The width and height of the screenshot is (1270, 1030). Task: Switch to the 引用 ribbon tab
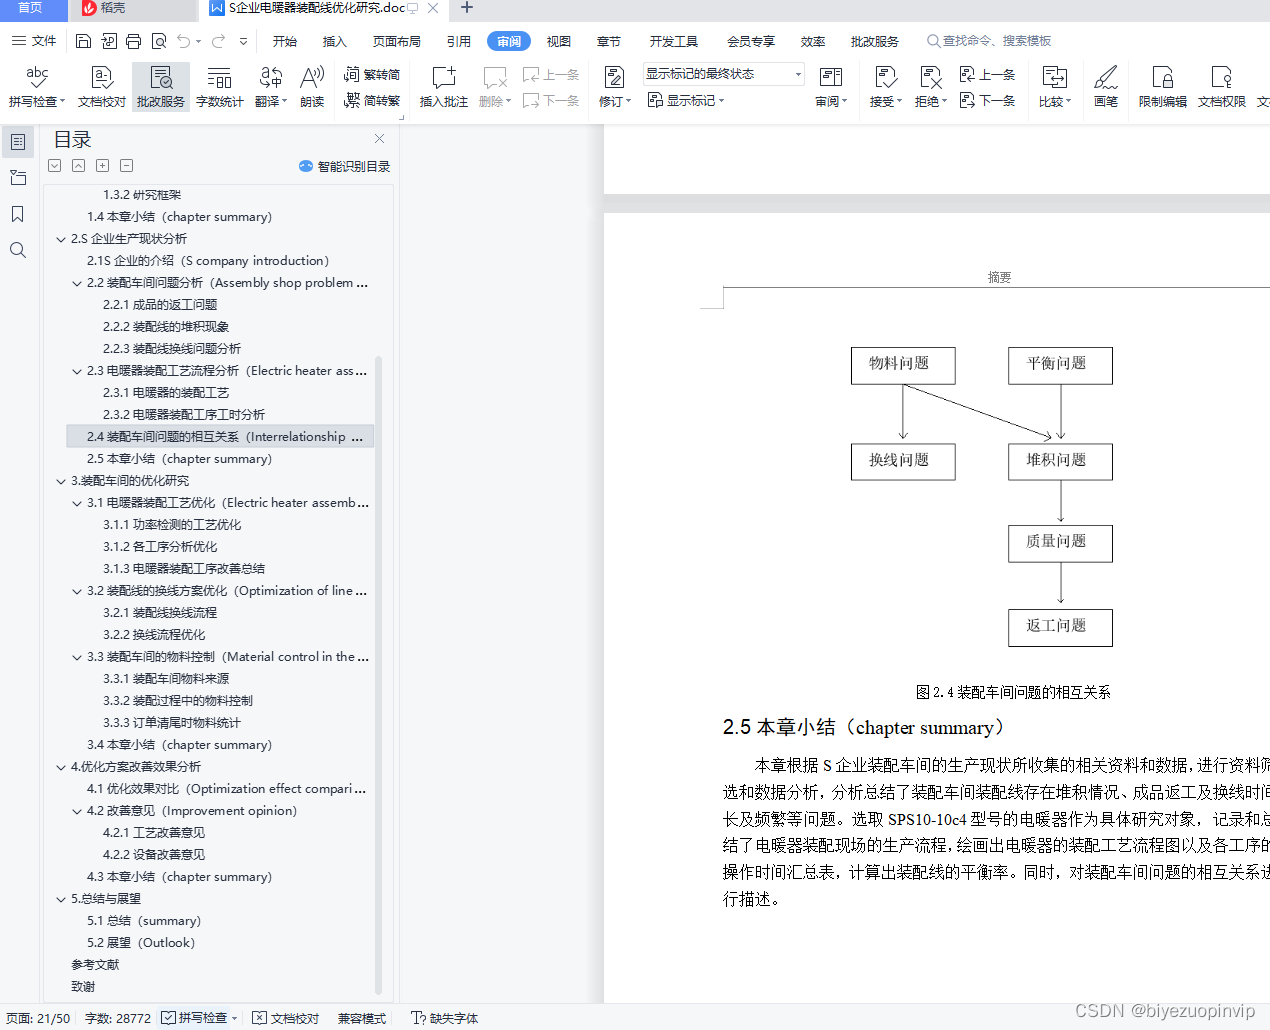[459, 41]
